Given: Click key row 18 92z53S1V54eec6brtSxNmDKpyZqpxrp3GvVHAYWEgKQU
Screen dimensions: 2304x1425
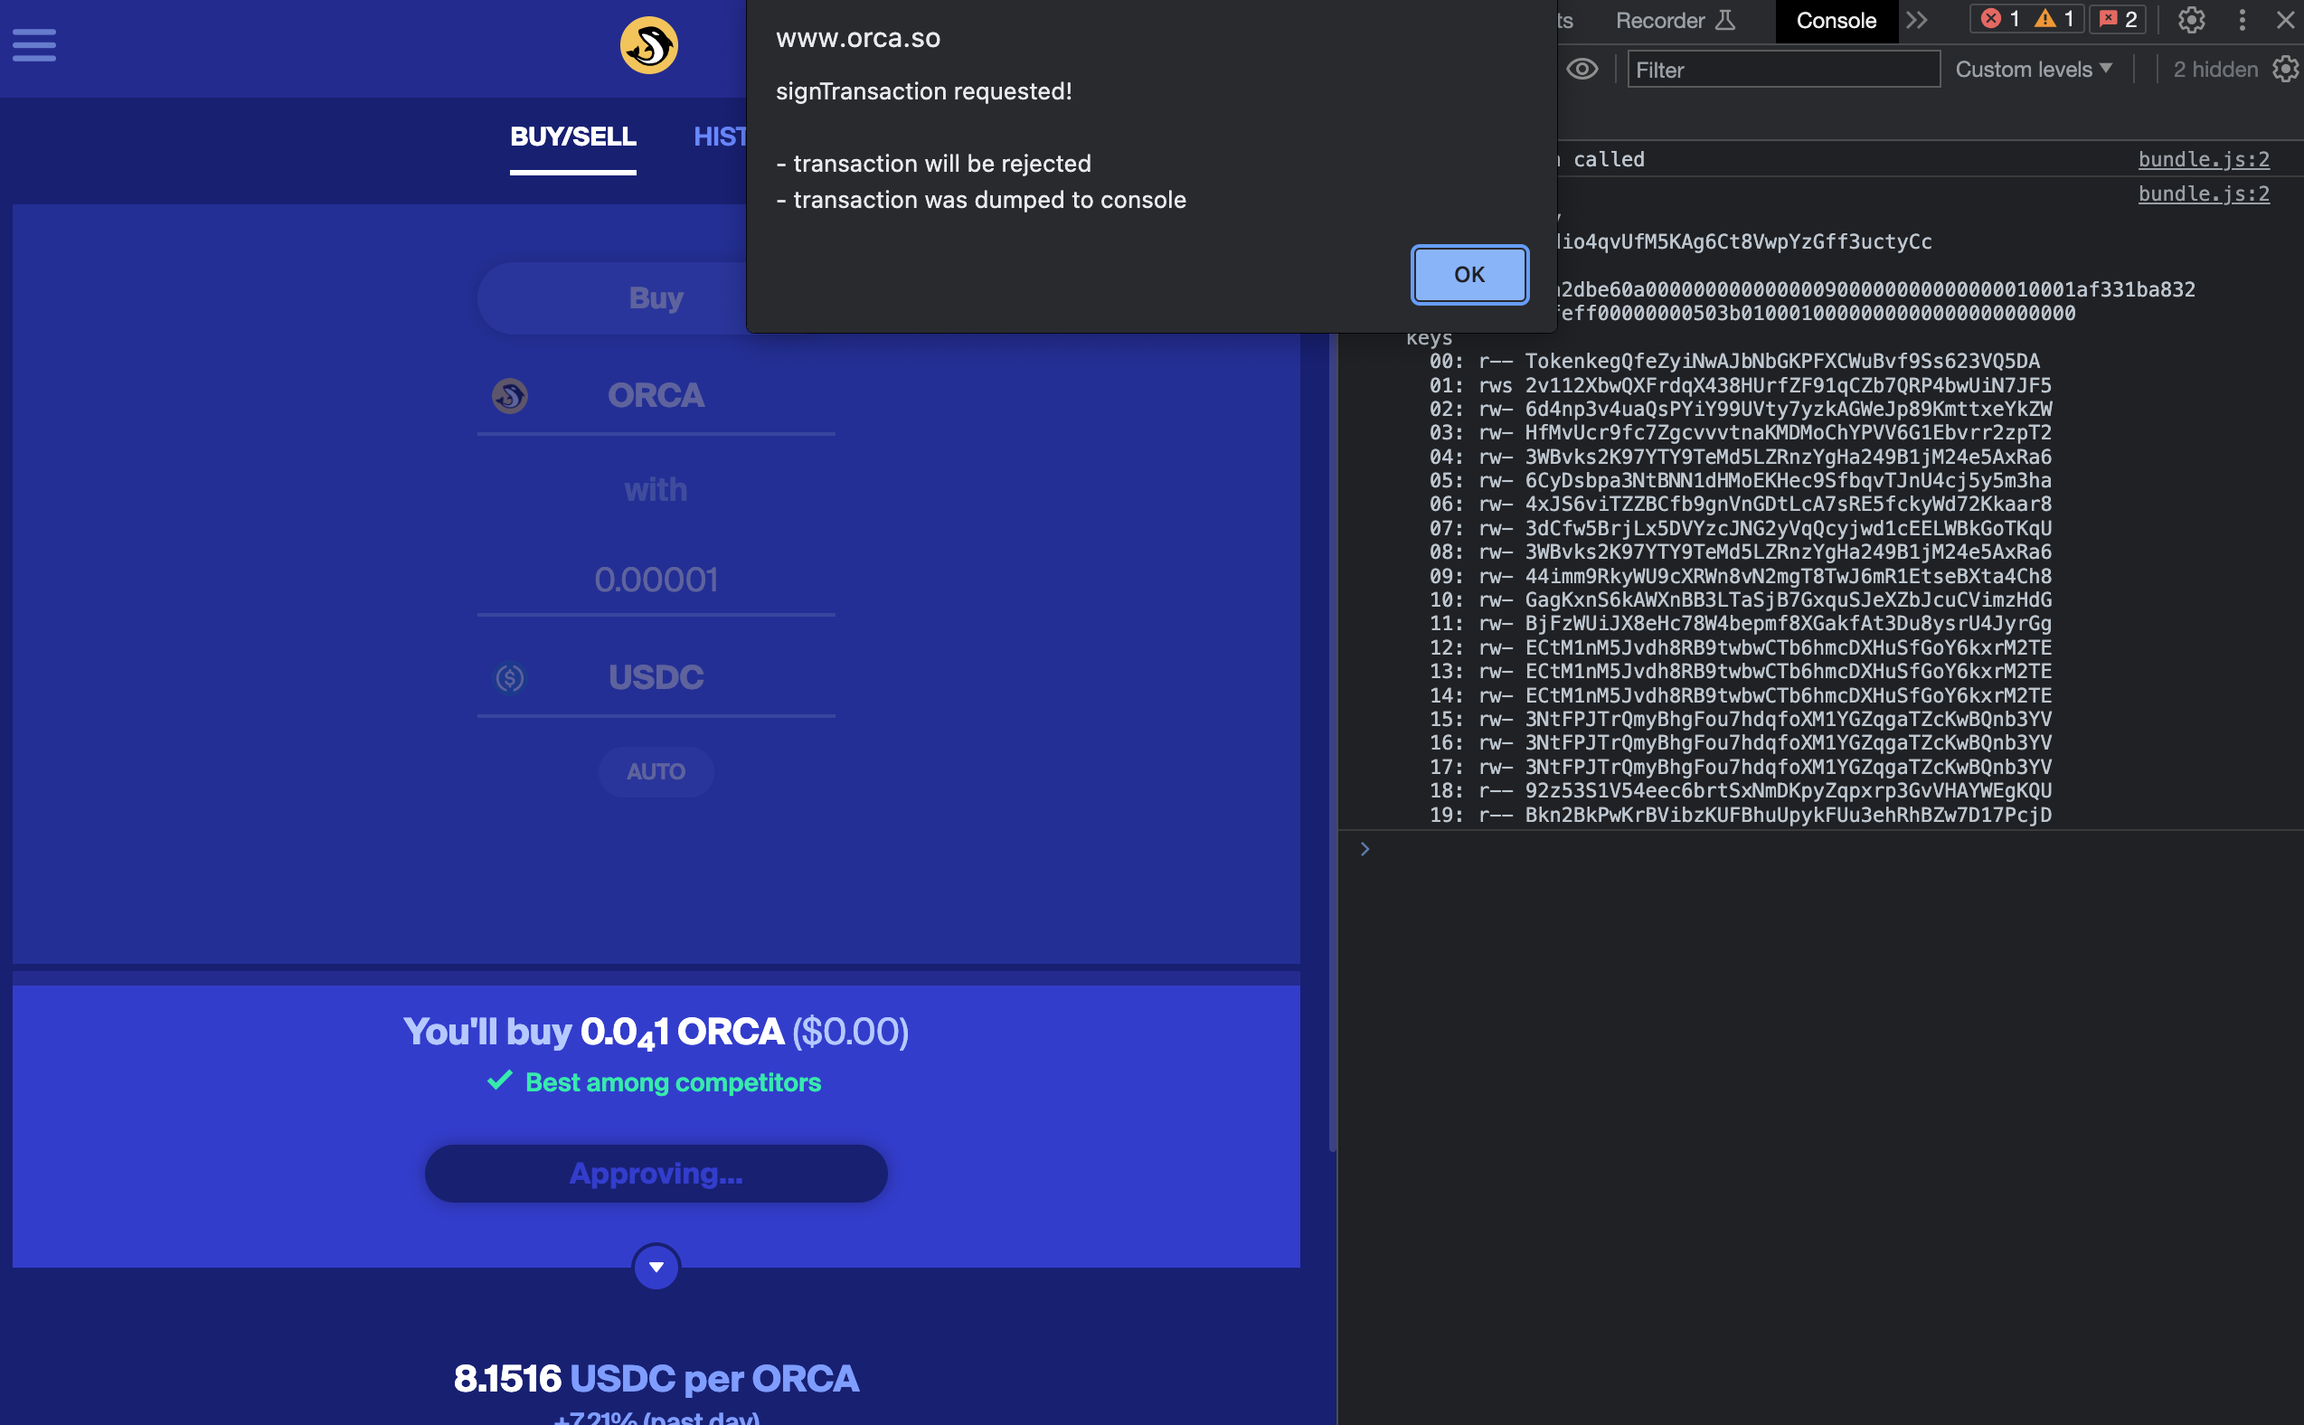Looking at the screenshot, I should click(1739, 791).
